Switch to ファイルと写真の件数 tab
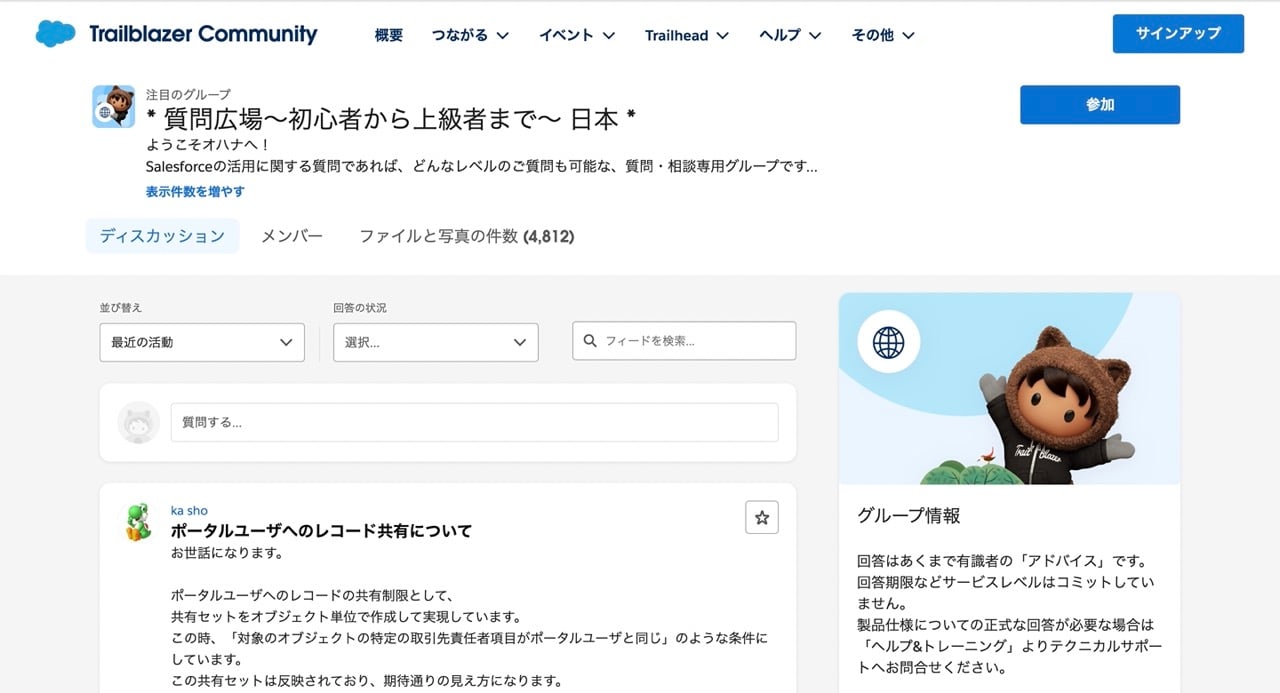The image size is (1280, 693). pos(467,236)
